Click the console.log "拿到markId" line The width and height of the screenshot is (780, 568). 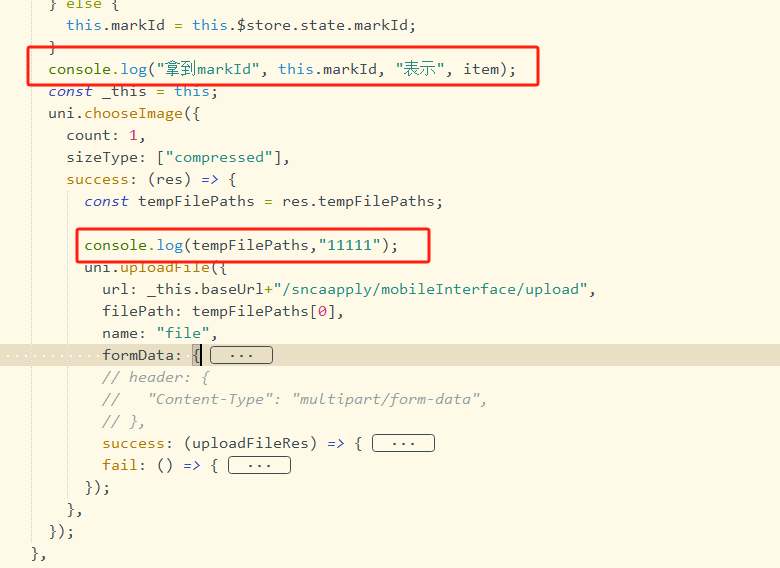[282, 69]
